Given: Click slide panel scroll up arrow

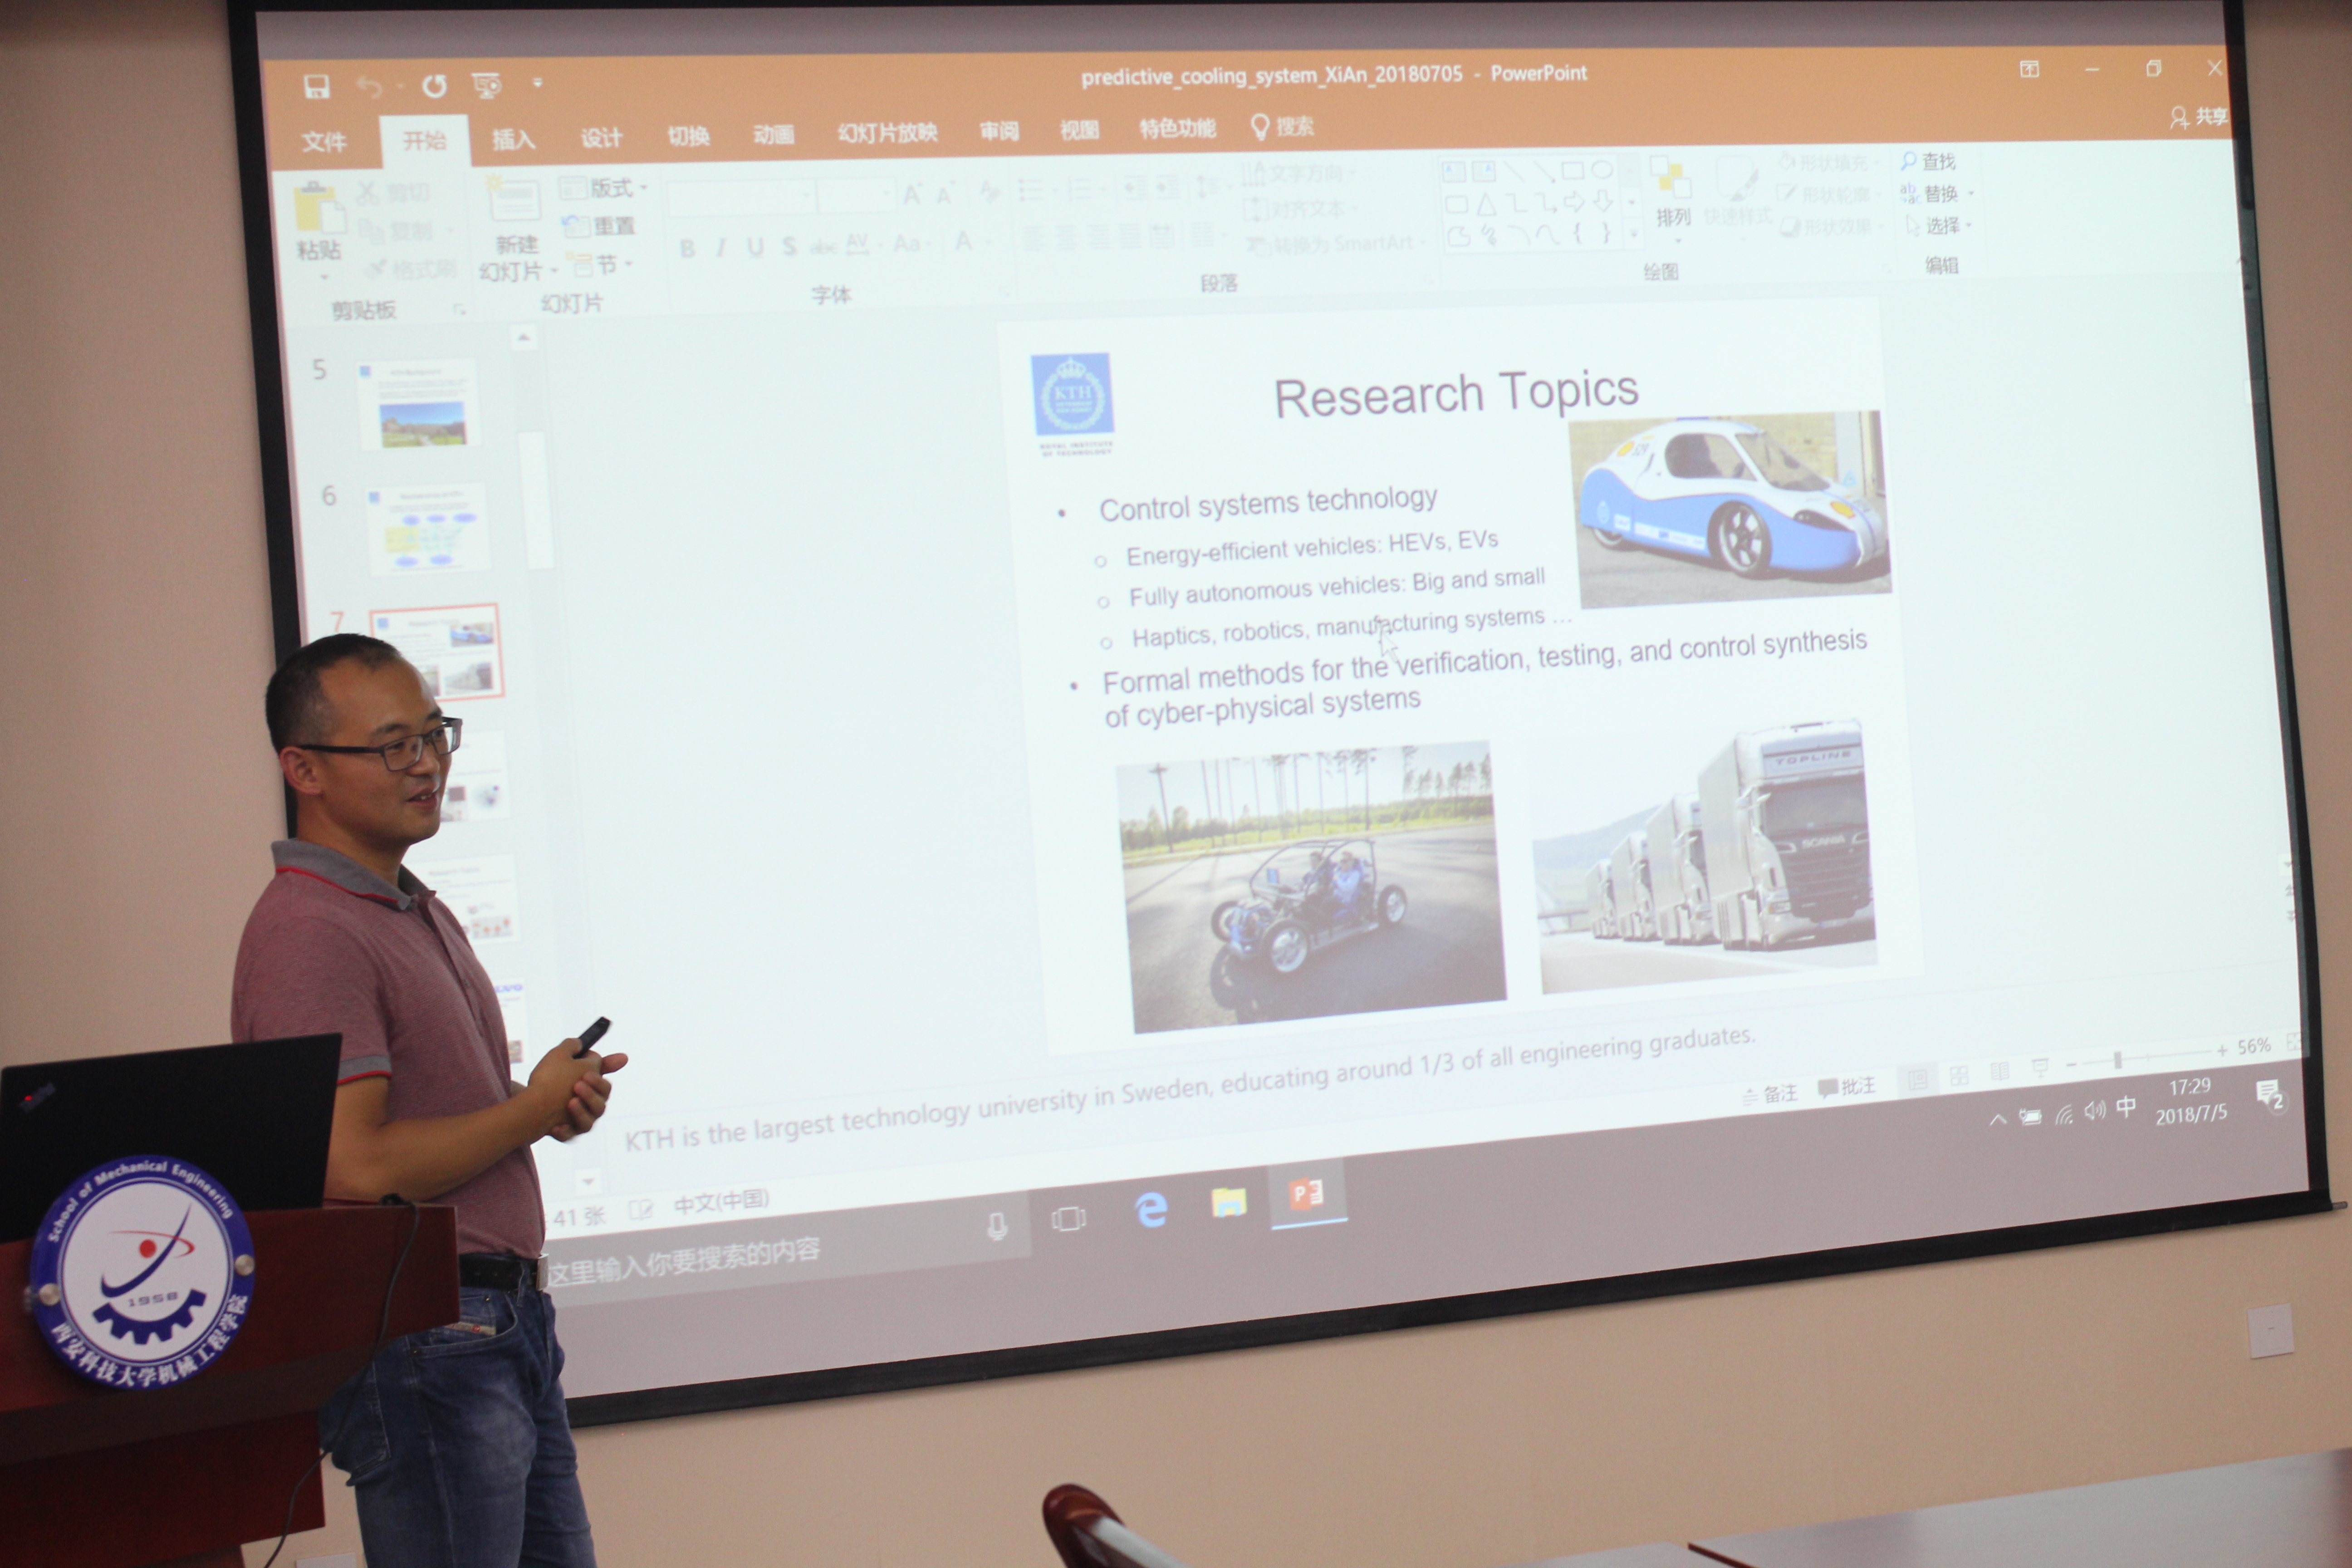Looking at the screenshot, I should [523, 338].
